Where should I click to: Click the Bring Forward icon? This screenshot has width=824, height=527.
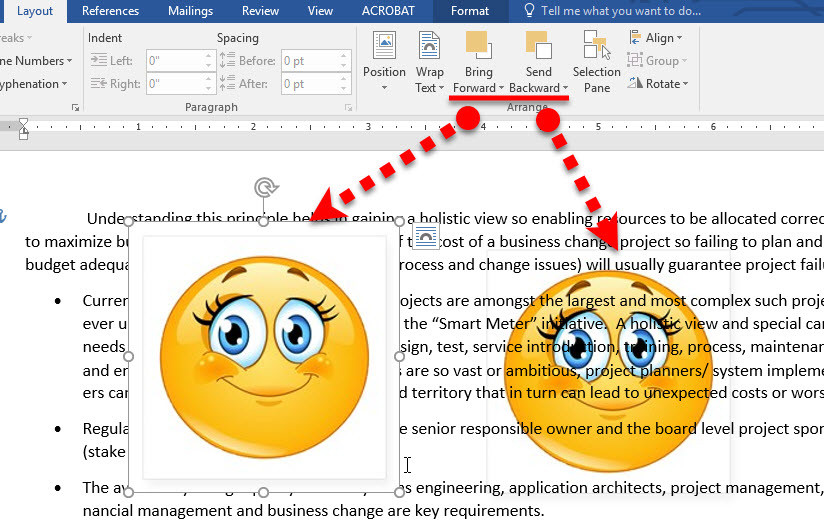(478, 47)
